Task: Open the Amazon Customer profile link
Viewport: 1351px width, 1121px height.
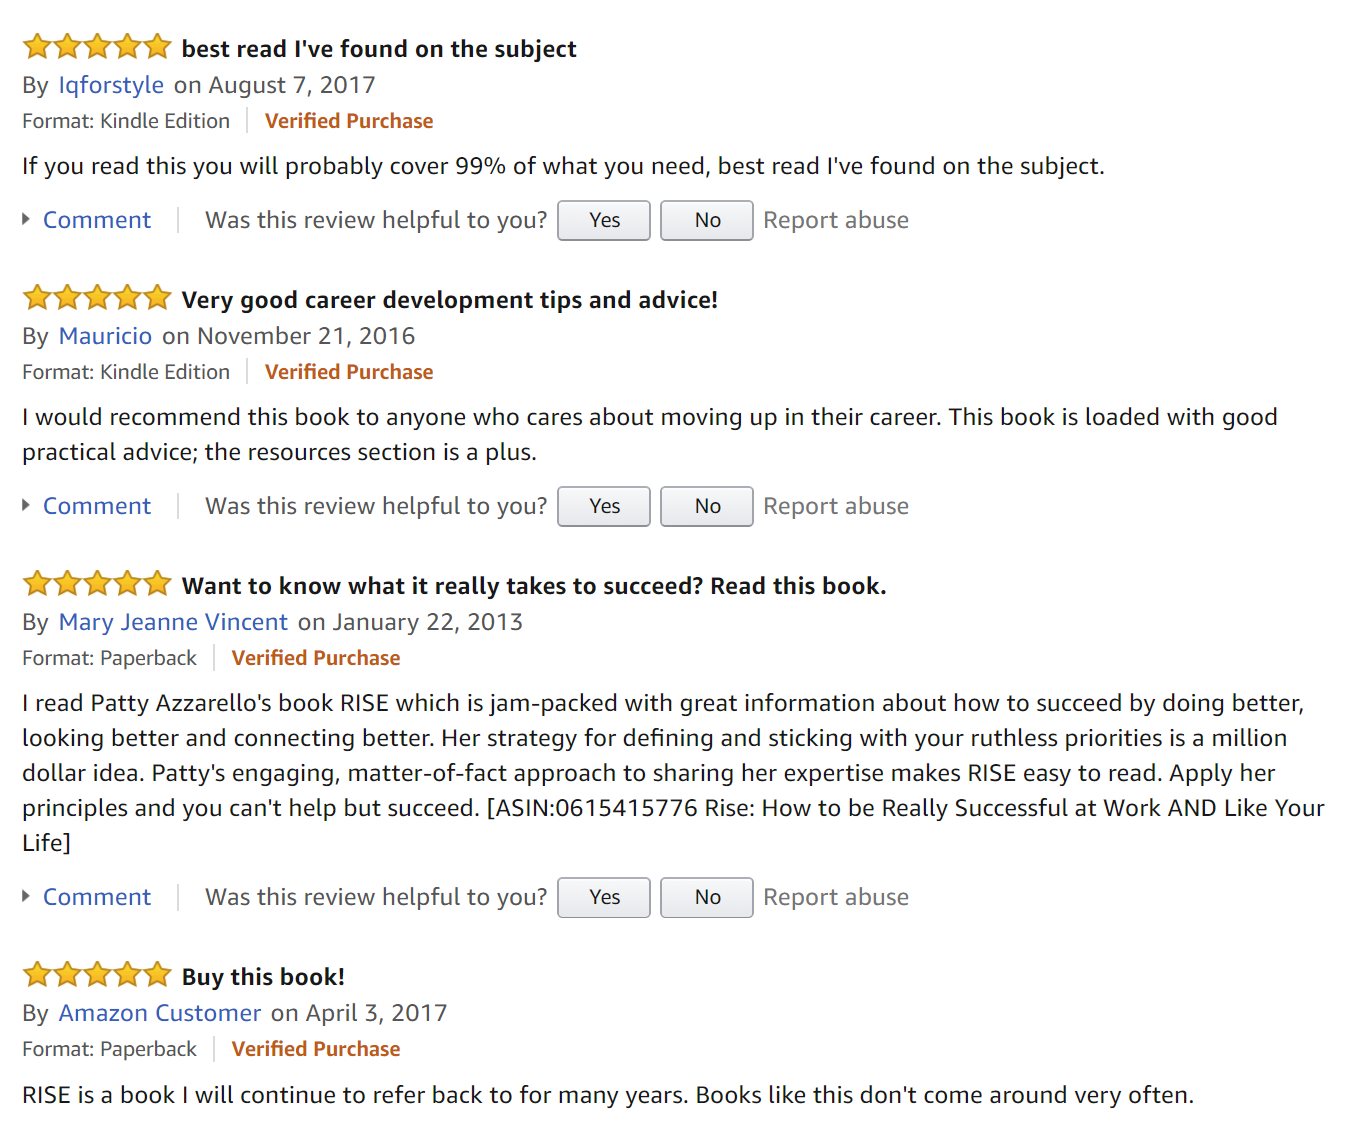Action: tap(159, 1013)
